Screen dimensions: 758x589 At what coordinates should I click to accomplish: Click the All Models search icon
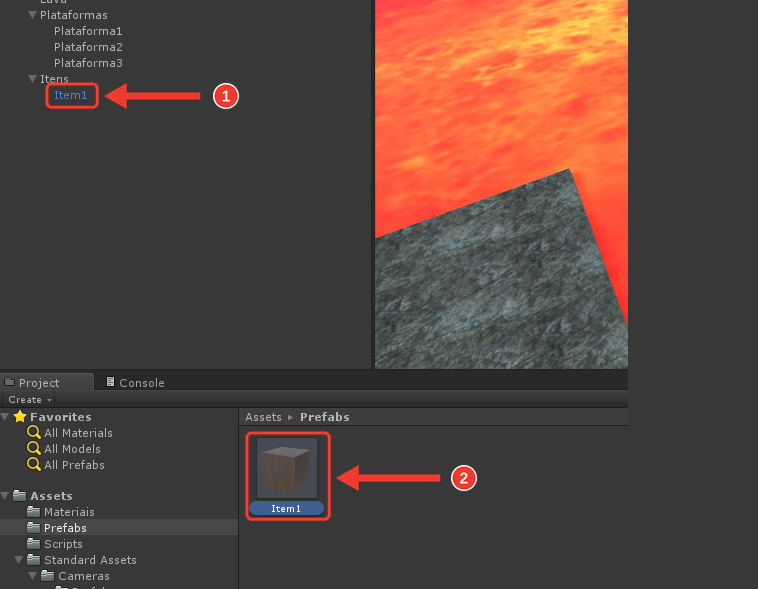[x=34, y=448]
